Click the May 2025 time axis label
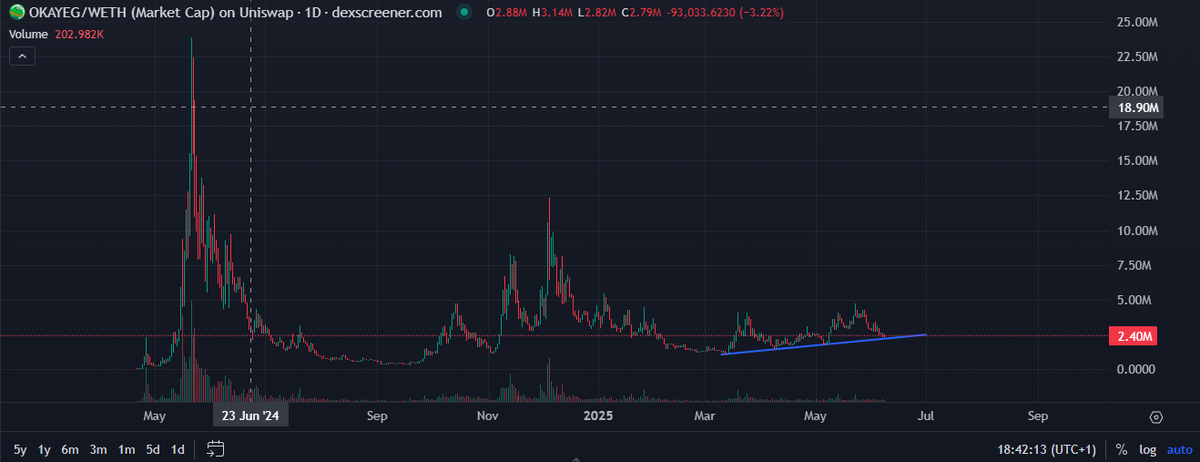Viewport: 1200px width, 462px height. [817, 415]
